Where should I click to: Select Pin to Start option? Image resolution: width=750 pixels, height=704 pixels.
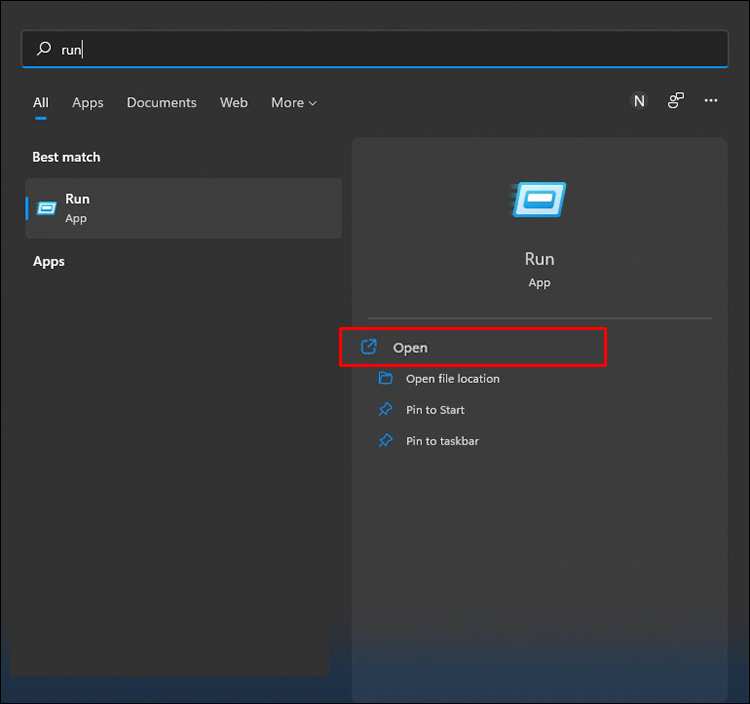pos(435,410)
